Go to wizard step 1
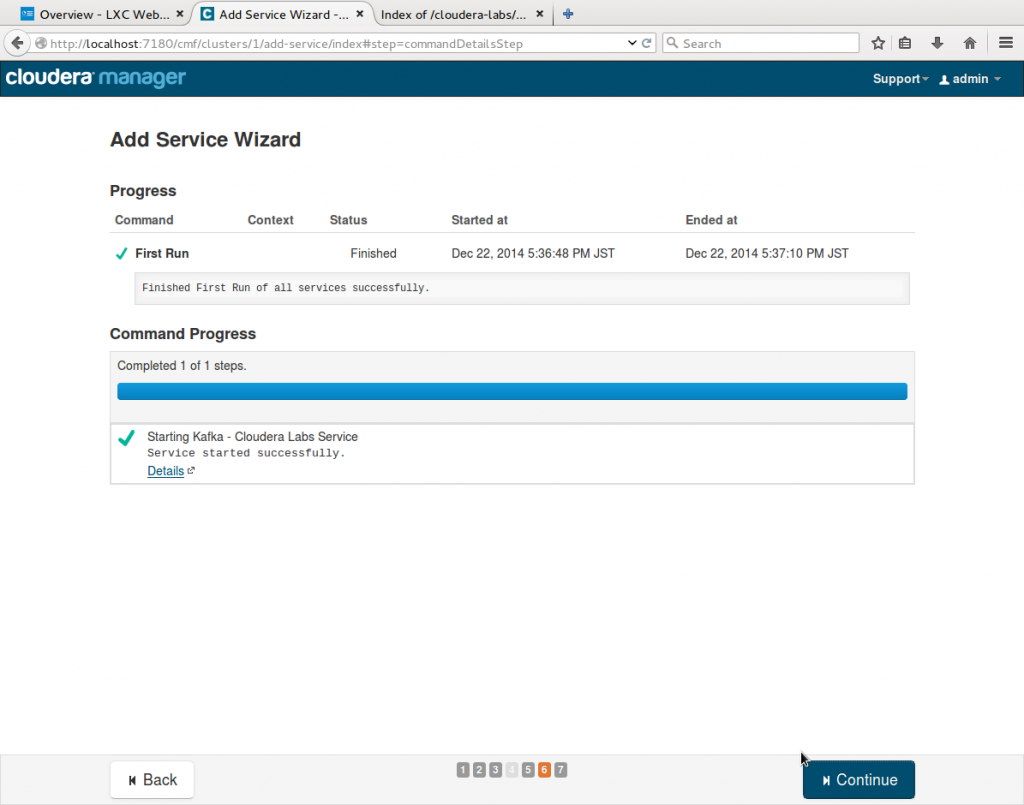Screen dimensions: 1024x805 point(463,770)
